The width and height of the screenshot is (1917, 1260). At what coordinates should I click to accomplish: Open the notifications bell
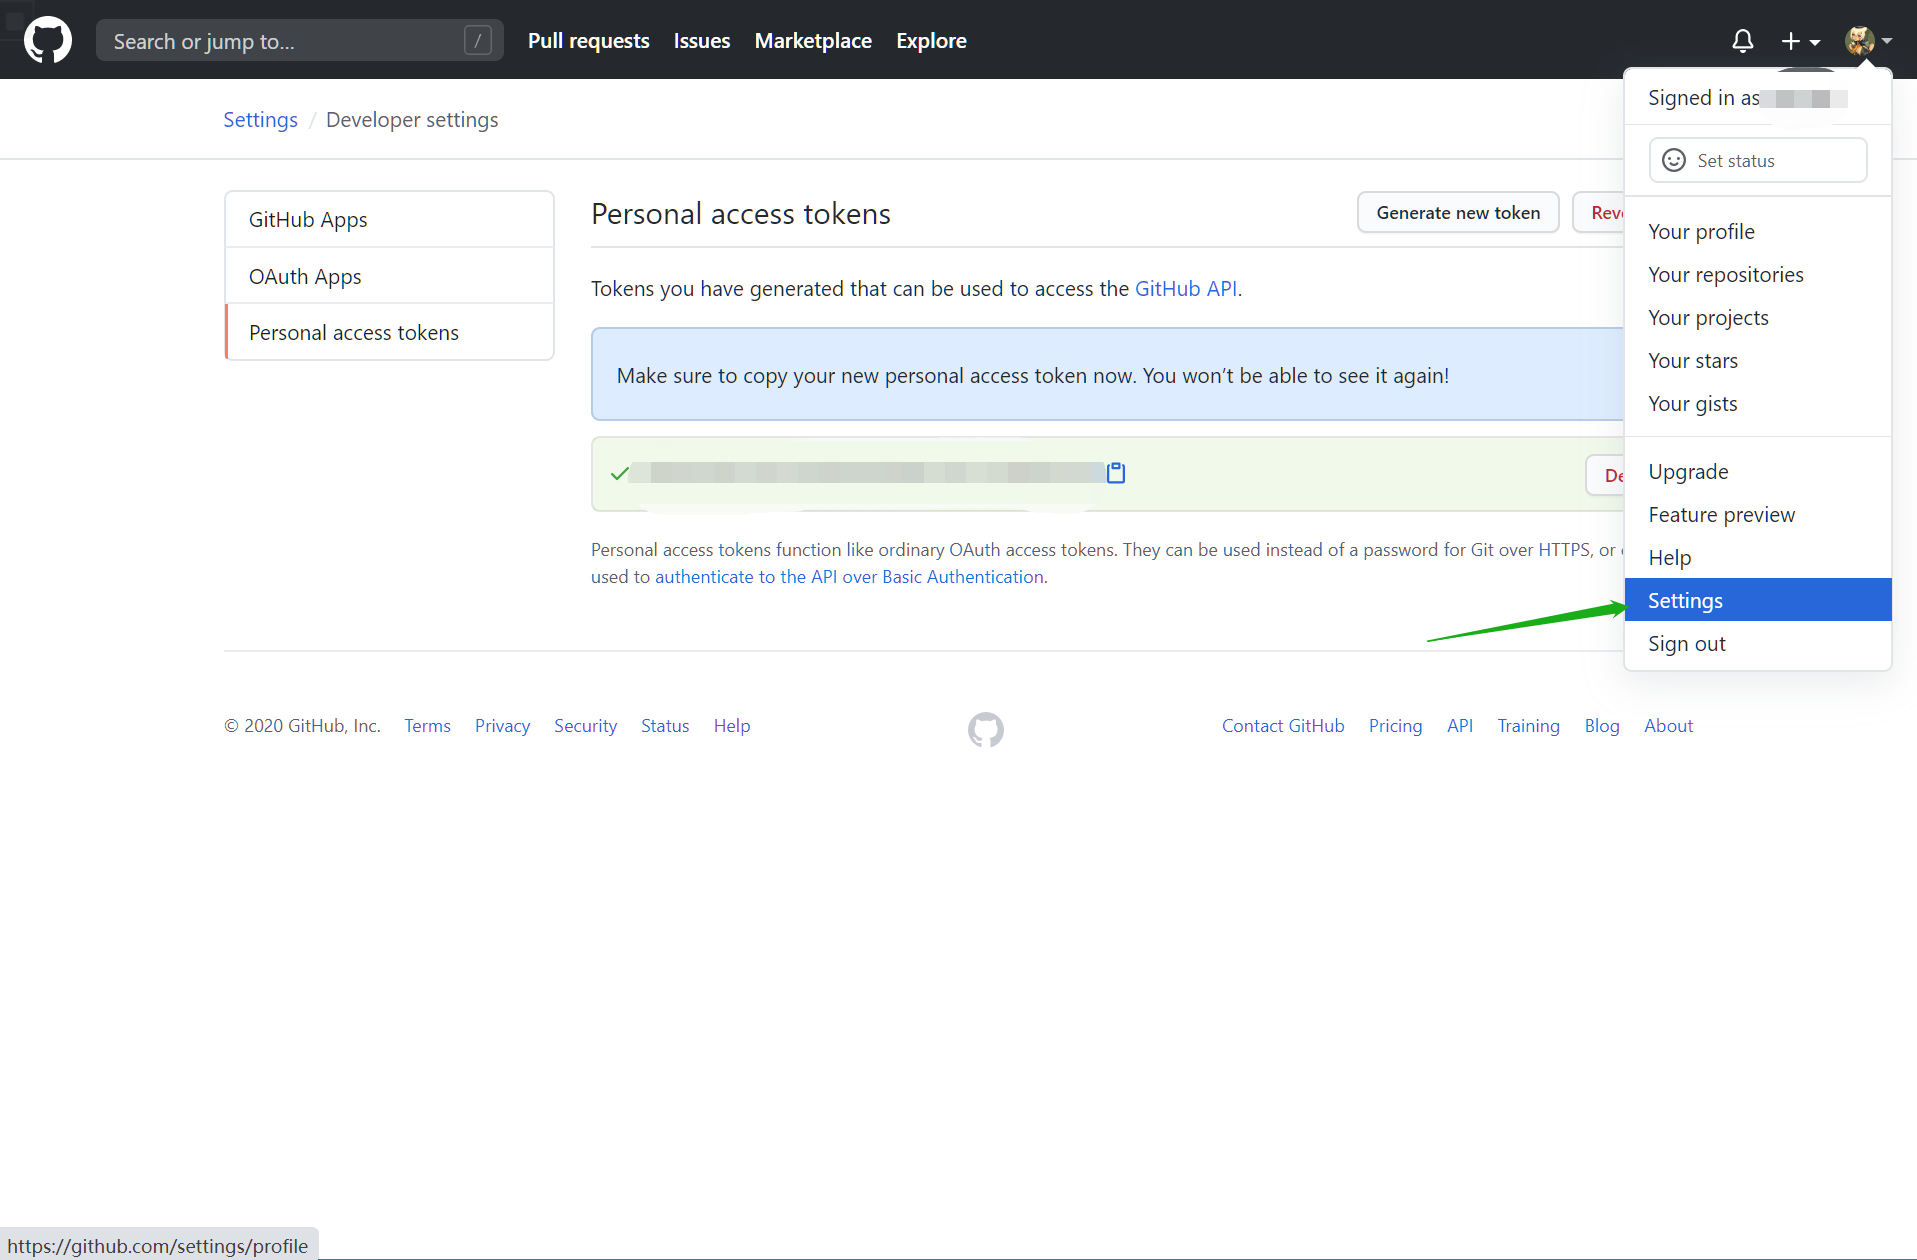tap(1742, 41)
